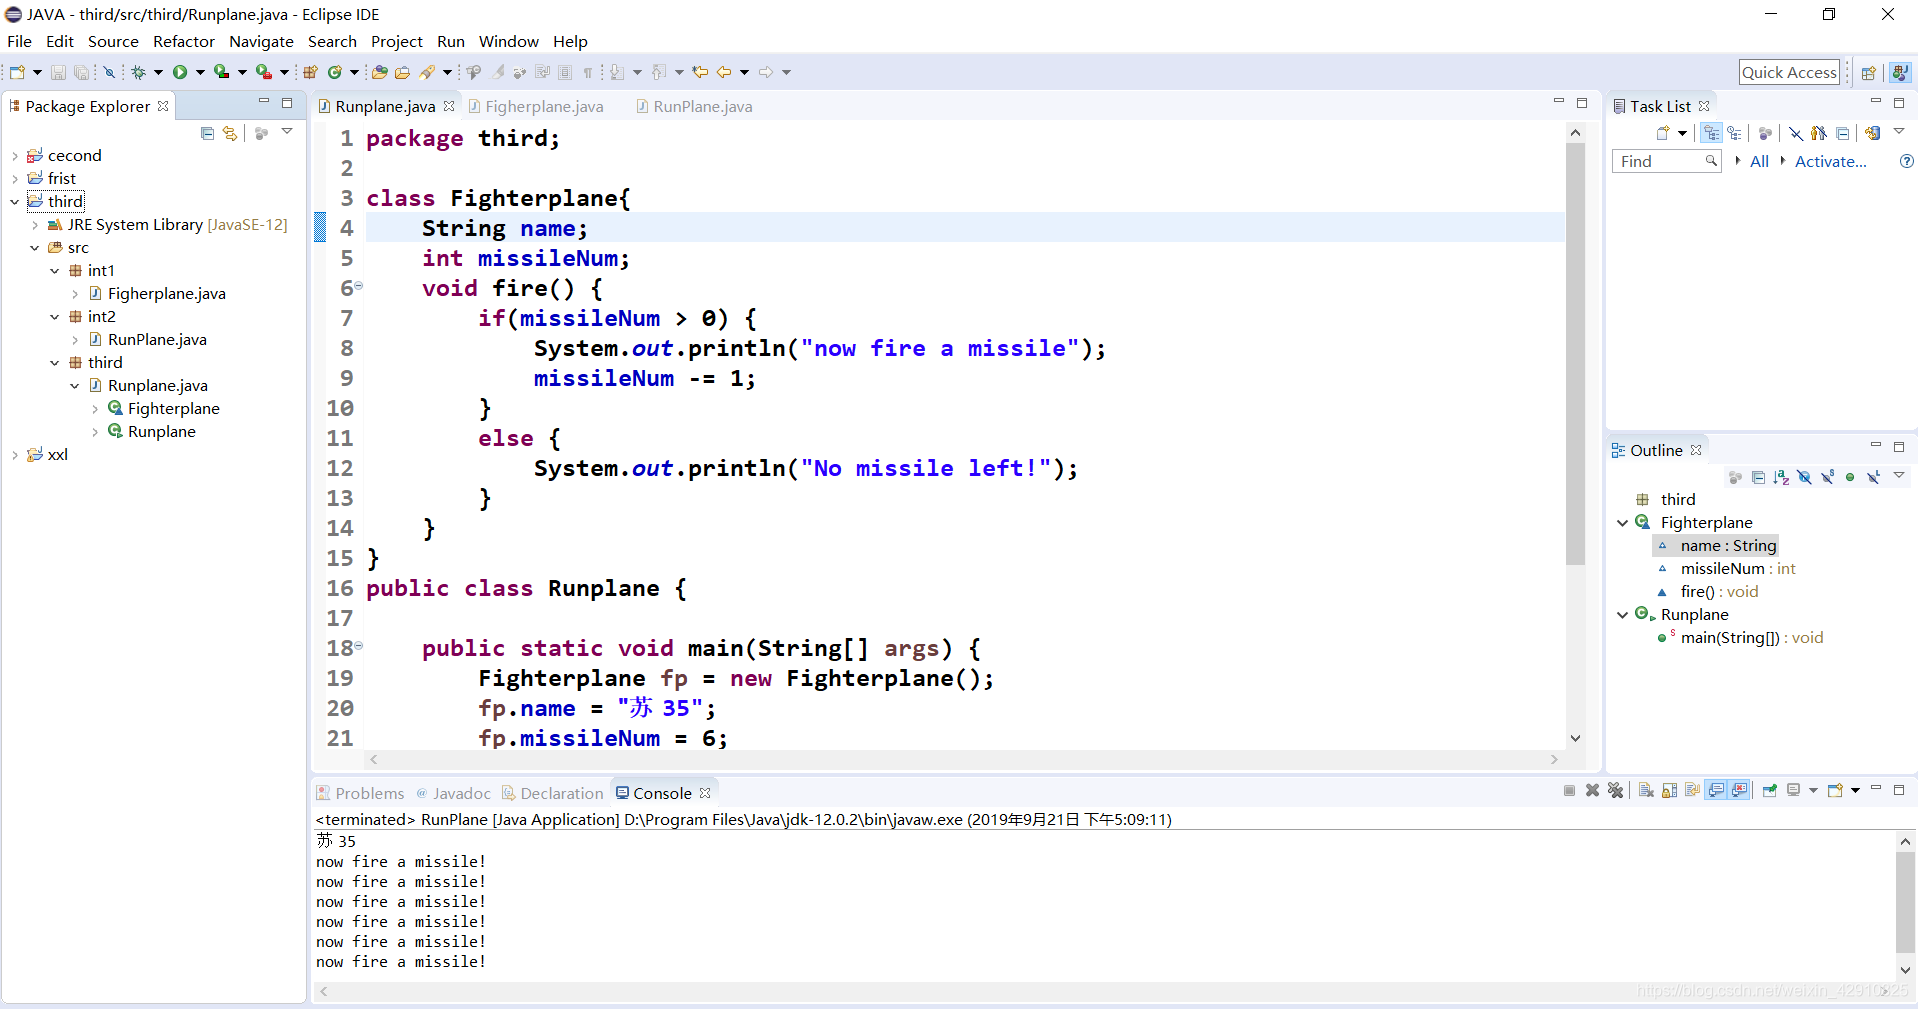This screenshot has height=1009, width=1918.
Task: Click Open Perspective icon
Action: coord(1868,72)
